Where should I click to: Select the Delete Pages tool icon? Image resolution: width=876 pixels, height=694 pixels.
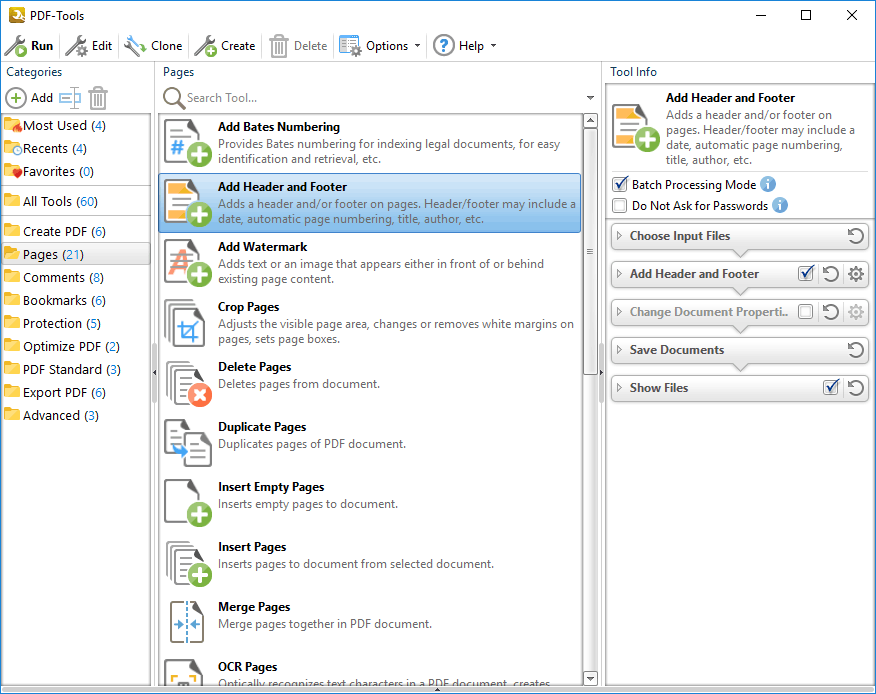(x=188, y=383)
